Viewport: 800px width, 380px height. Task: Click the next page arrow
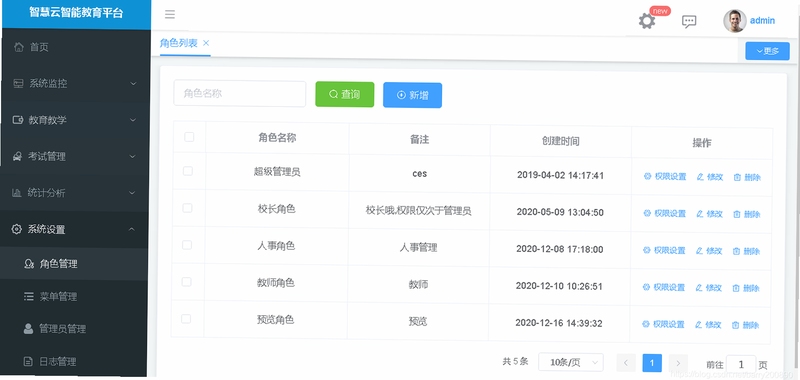[x=678, y=363]
